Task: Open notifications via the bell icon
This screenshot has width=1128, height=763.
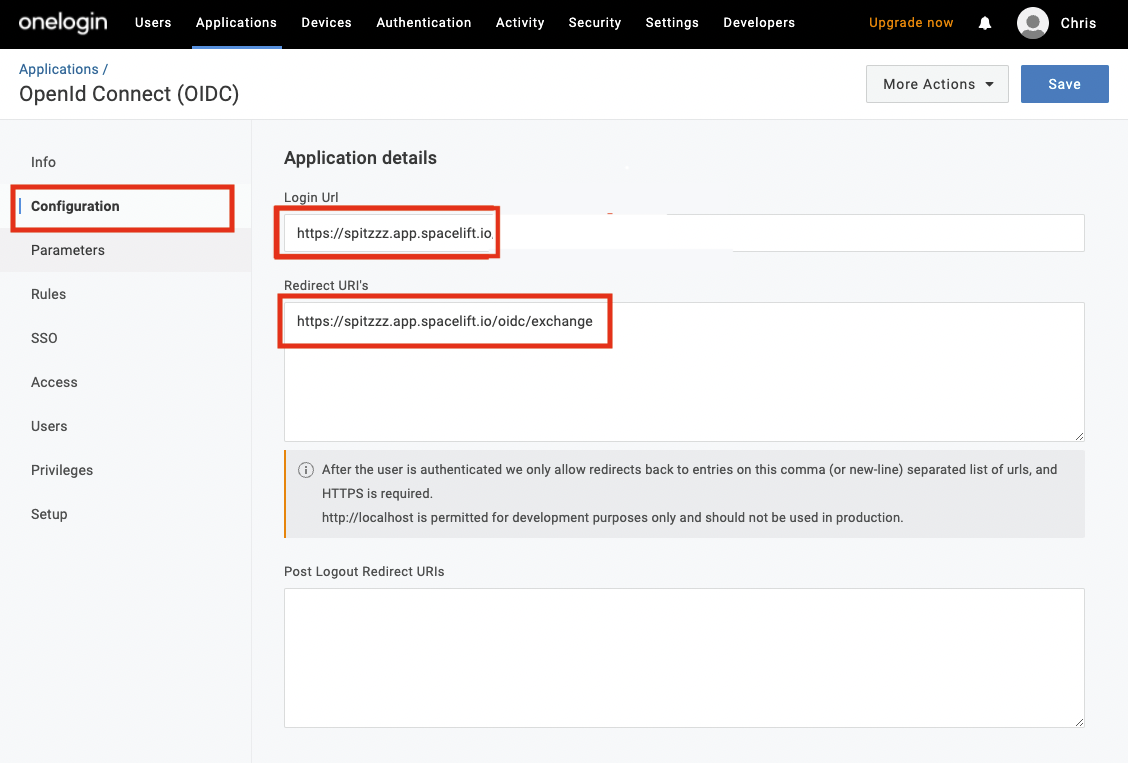Action: [x=984, y=23]
